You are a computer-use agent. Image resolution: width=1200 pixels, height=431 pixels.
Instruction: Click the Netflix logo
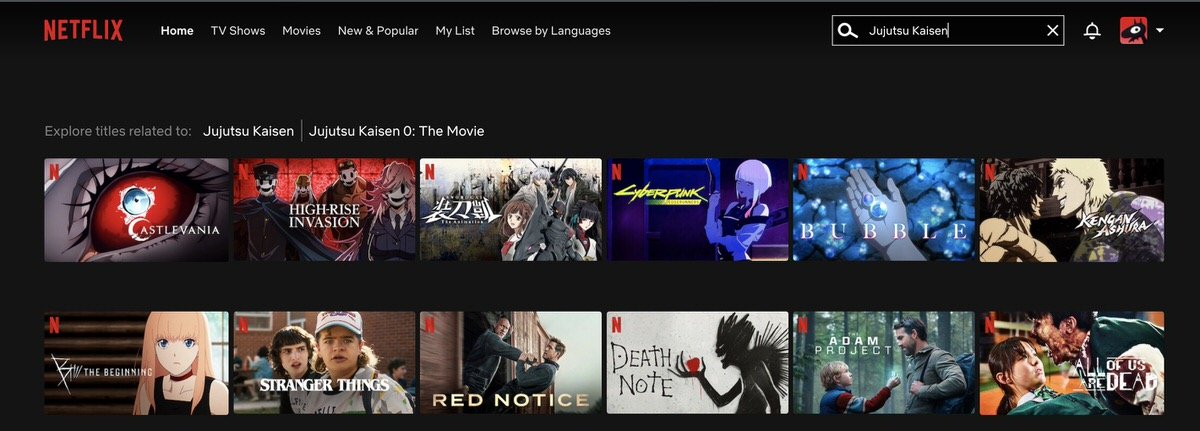83,31
